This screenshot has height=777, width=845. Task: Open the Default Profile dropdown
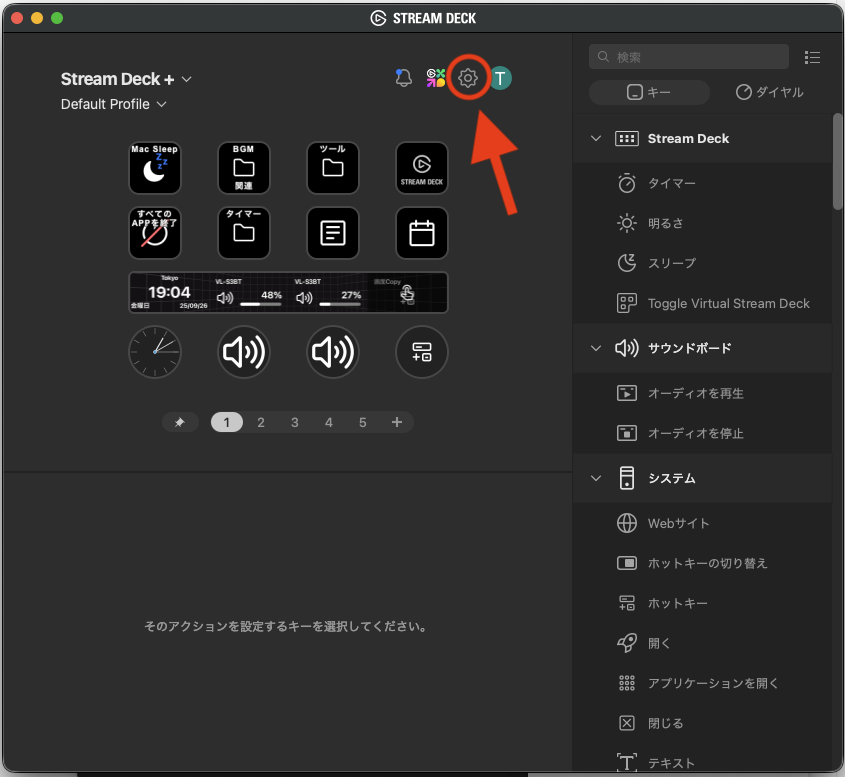114,104
